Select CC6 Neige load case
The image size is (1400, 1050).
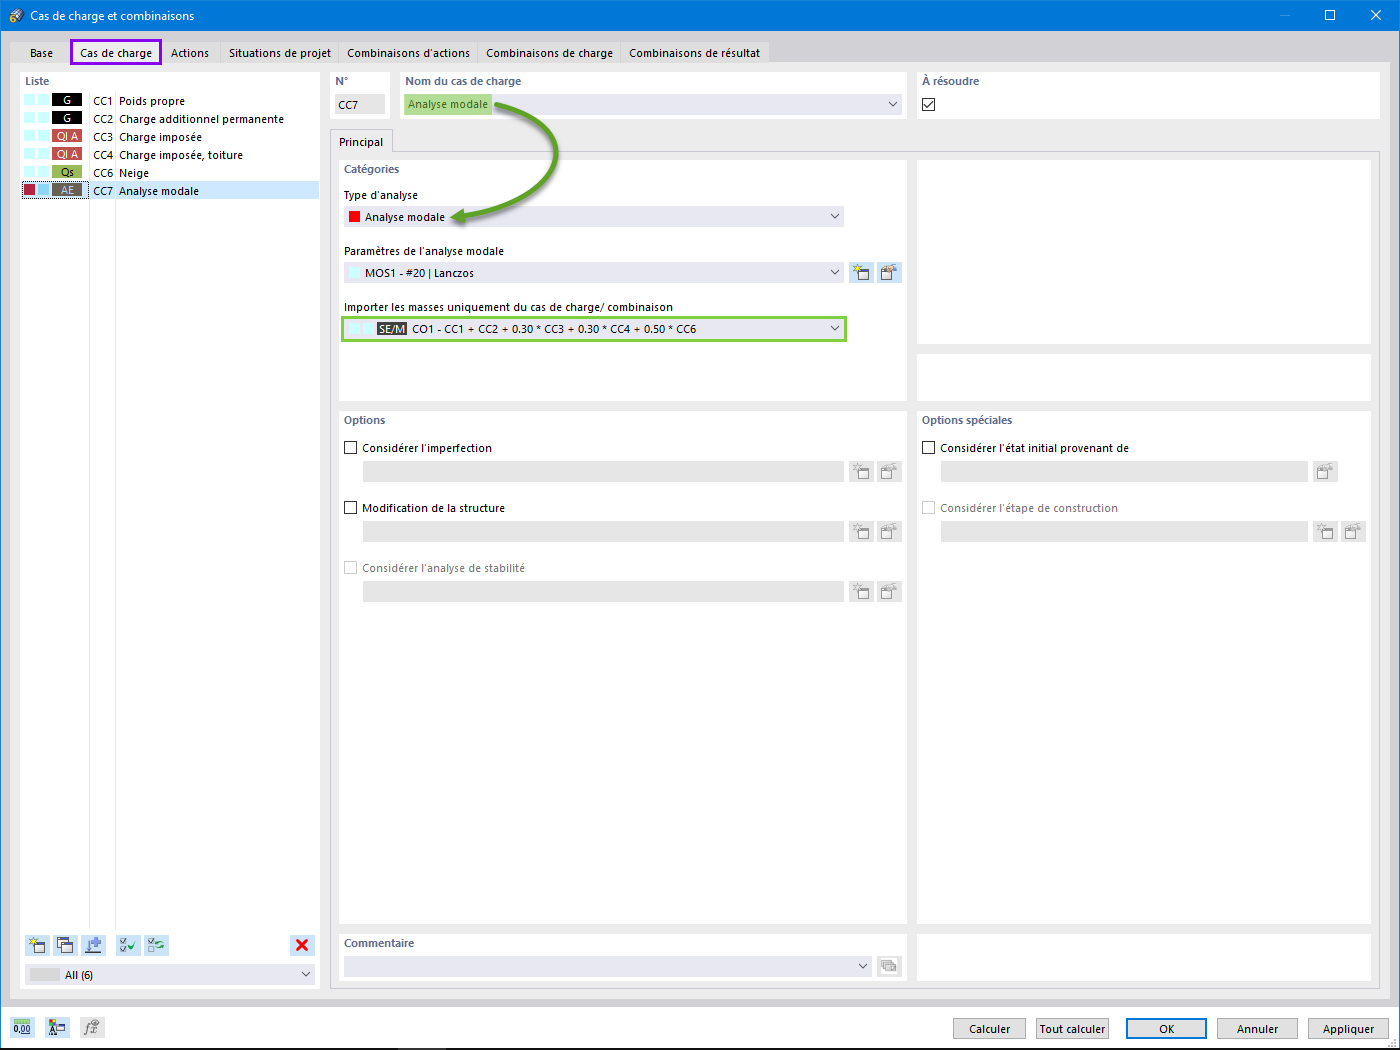170,173
